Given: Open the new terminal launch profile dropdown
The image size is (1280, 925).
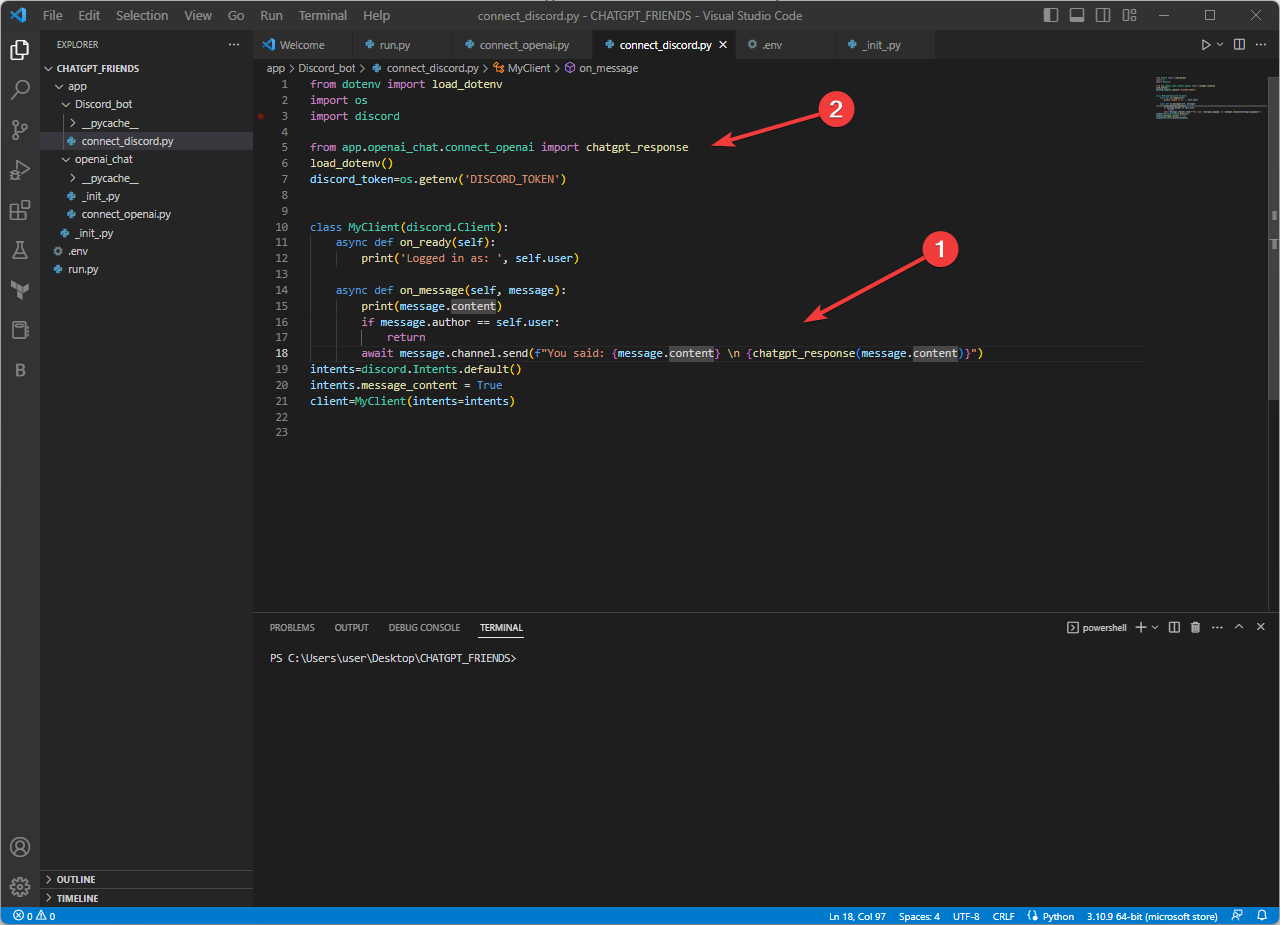Looking at the screenshot, I should (x=1155, y=627).
